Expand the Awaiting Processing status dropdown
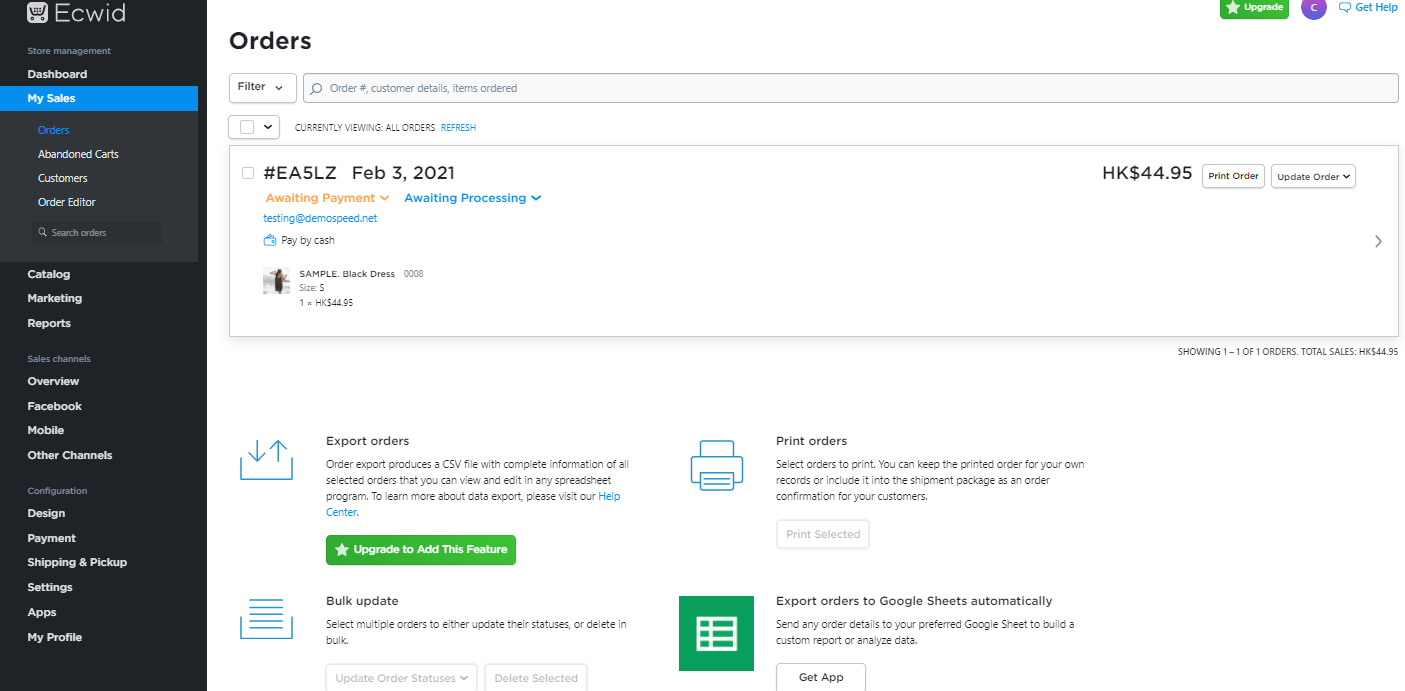Viewport: 1405px width, 691px height. coord(472,198)
